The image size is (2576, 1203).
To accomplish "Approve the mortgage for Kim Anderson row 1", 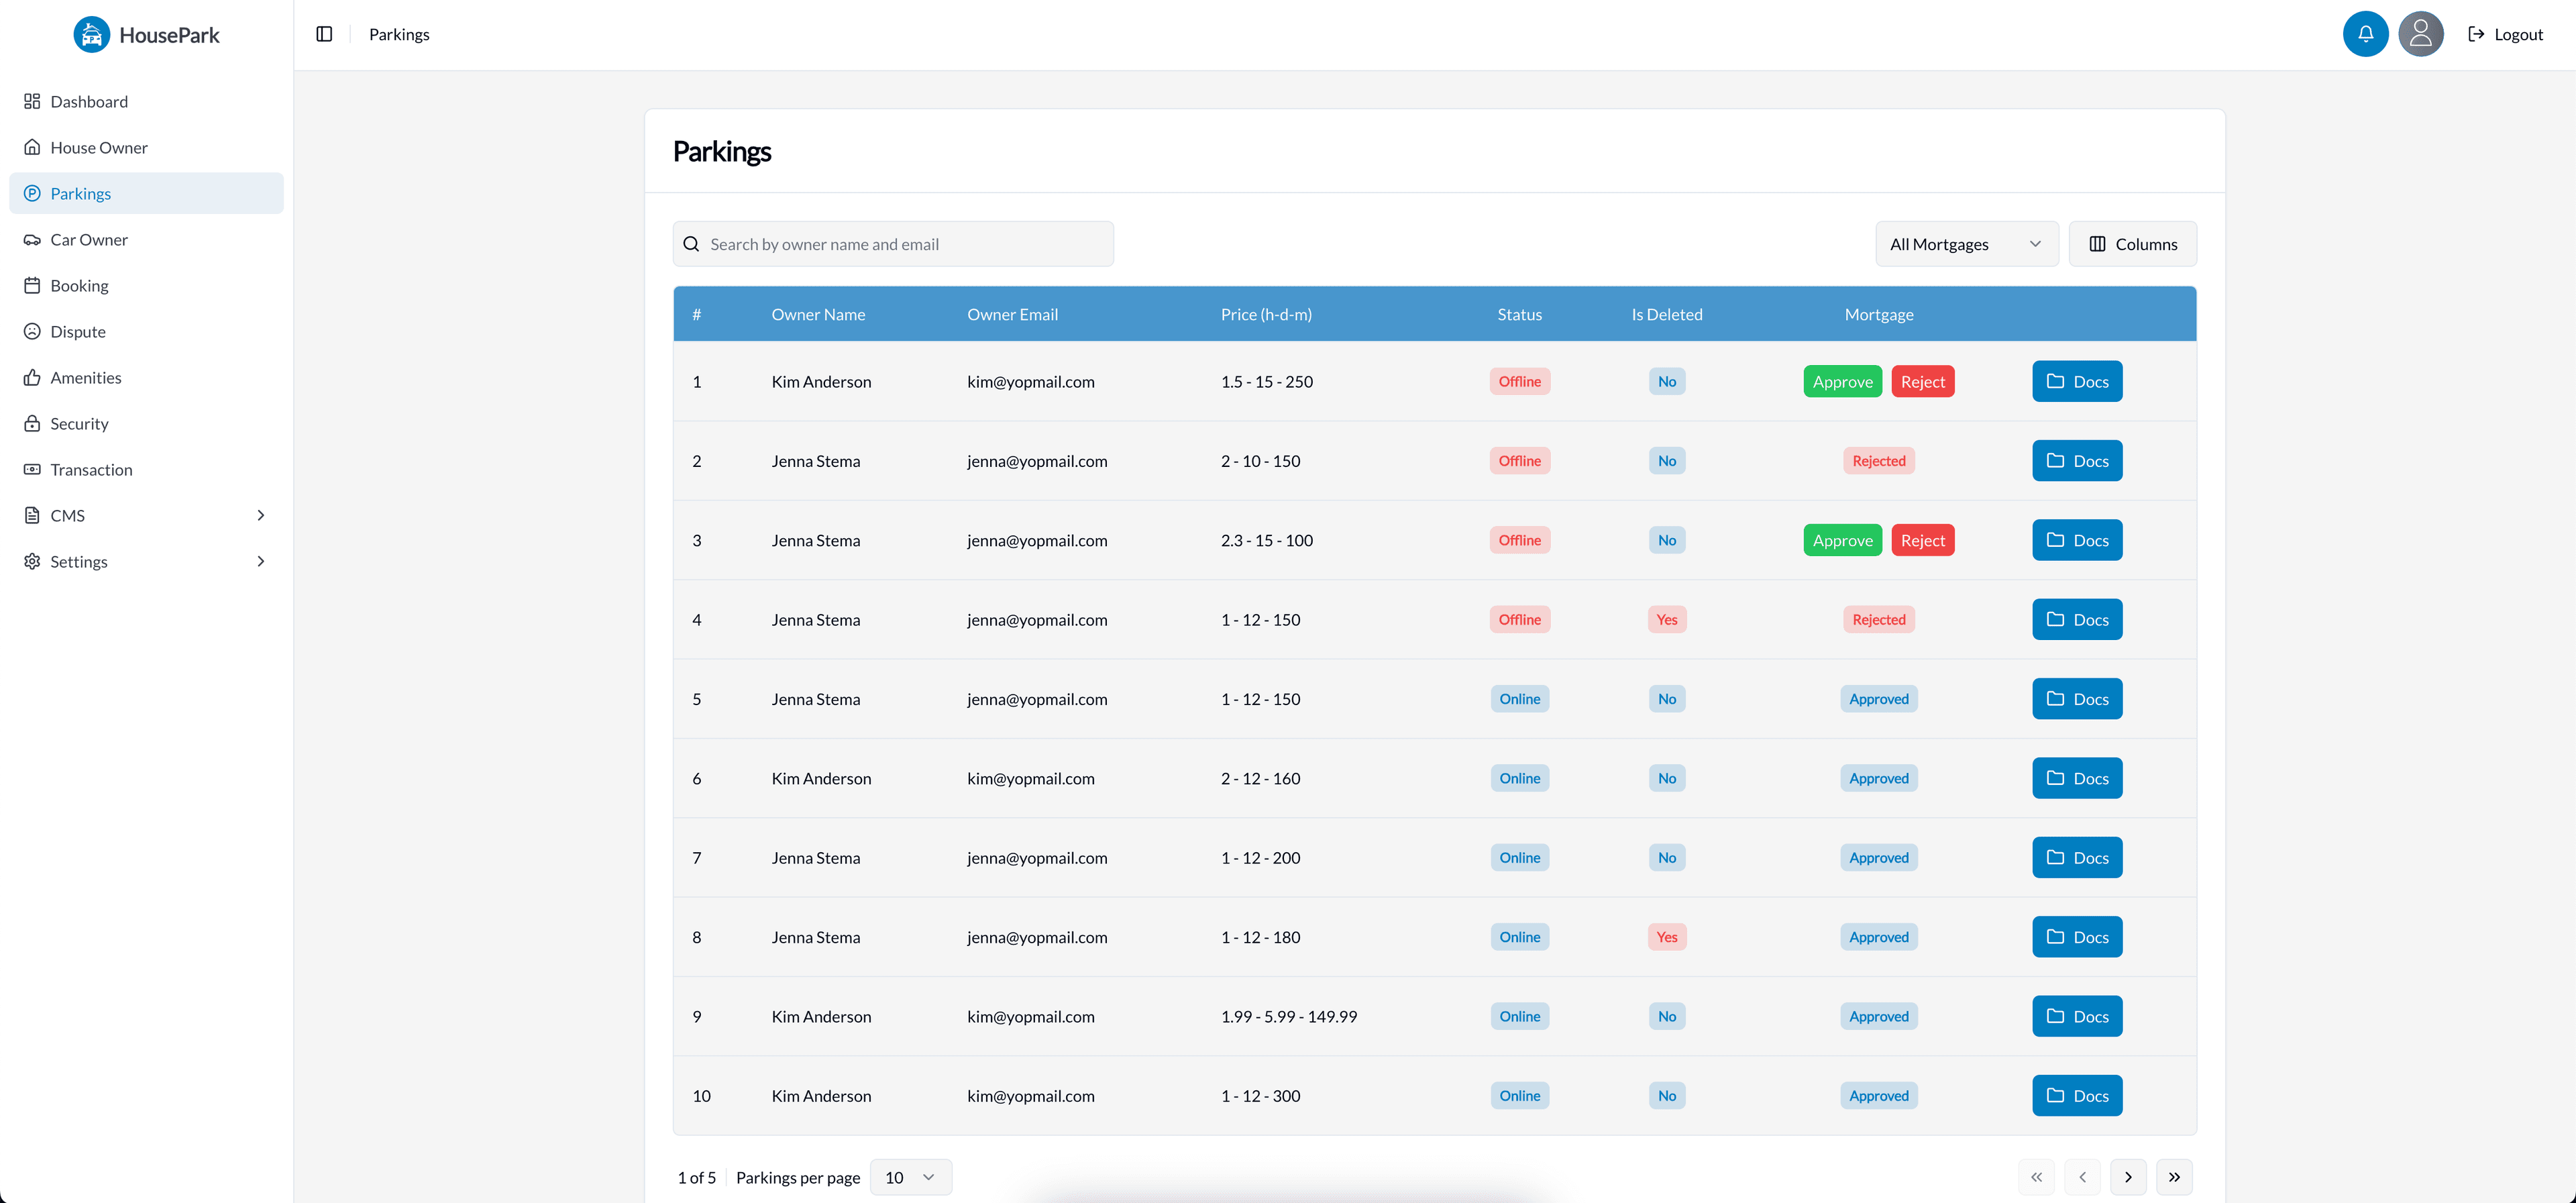I will pyautogui.click(x=1842, y=381).
